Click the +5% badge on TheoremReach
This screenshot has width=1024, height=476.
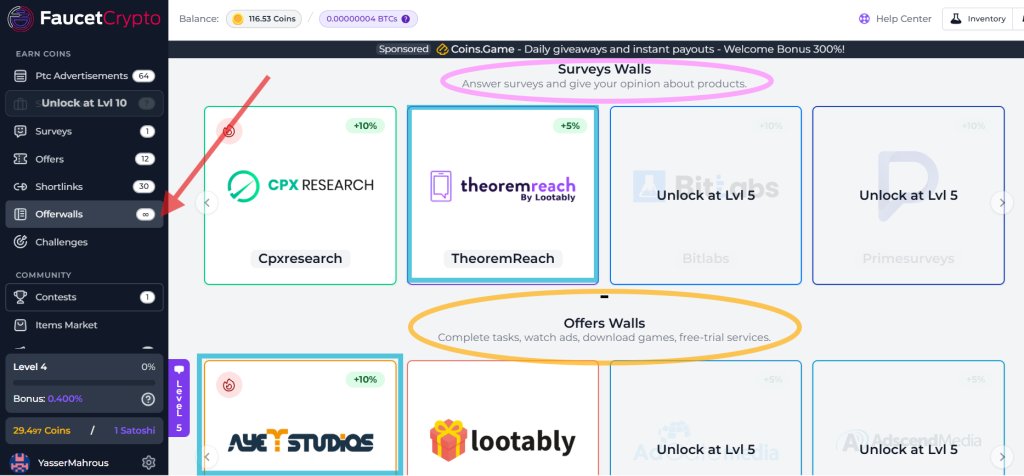click(570, 125)
